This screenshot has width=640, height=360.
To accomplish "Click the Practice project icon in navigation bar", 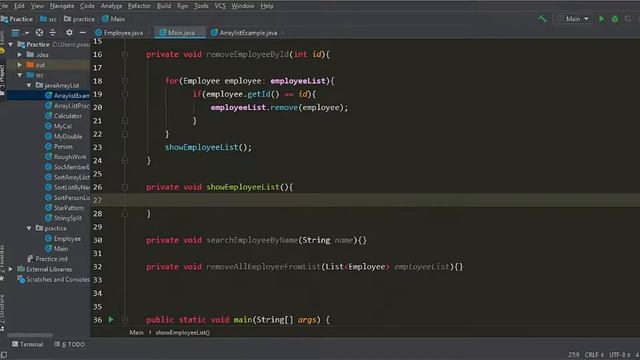I will (x=4, y=19).
